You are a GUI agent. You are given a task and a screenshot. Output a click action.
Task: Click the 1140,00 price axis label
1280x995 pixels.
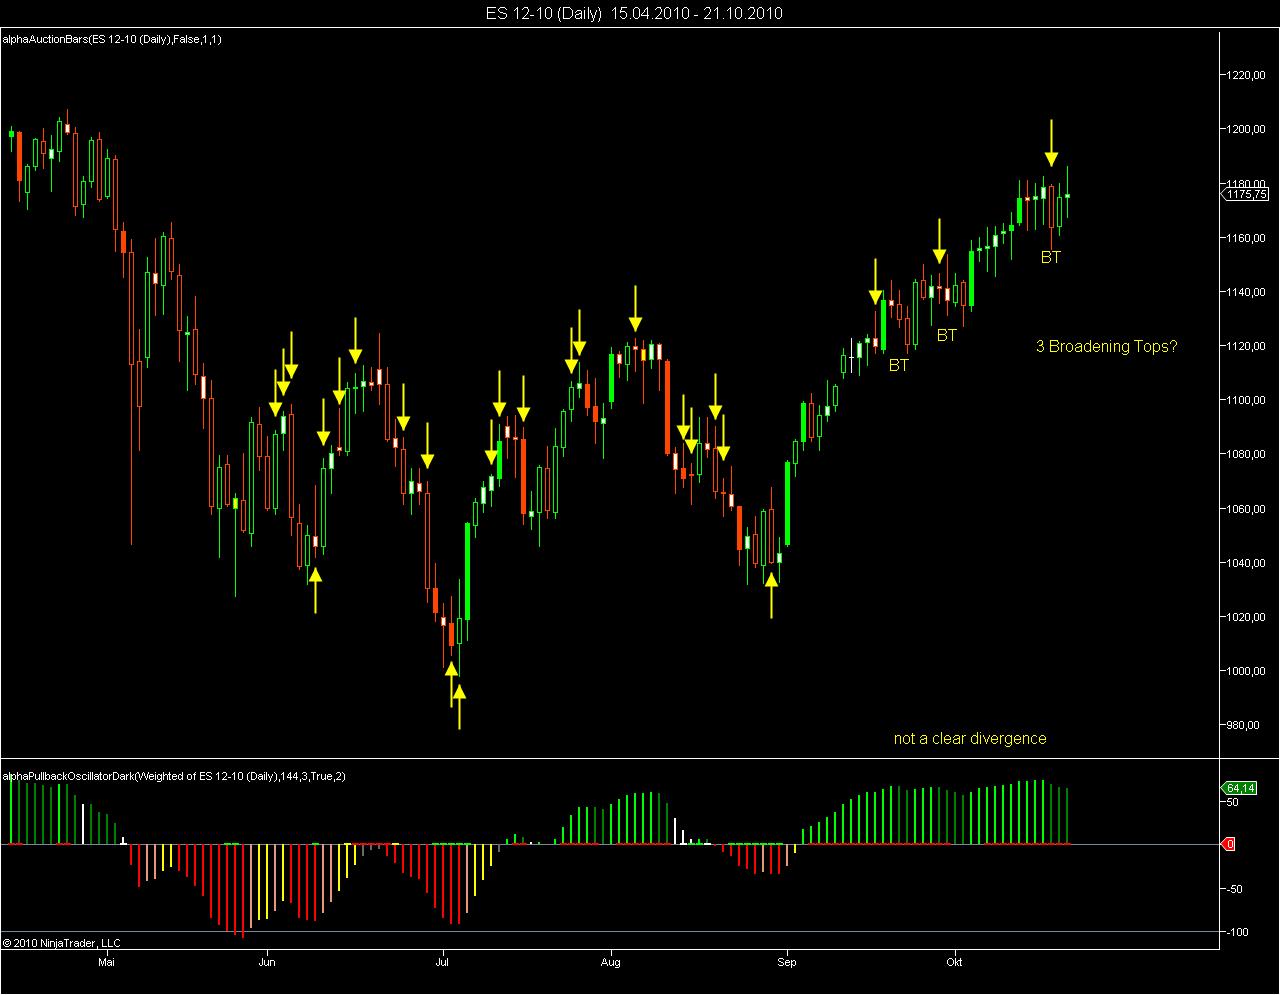click(1247, 292)
